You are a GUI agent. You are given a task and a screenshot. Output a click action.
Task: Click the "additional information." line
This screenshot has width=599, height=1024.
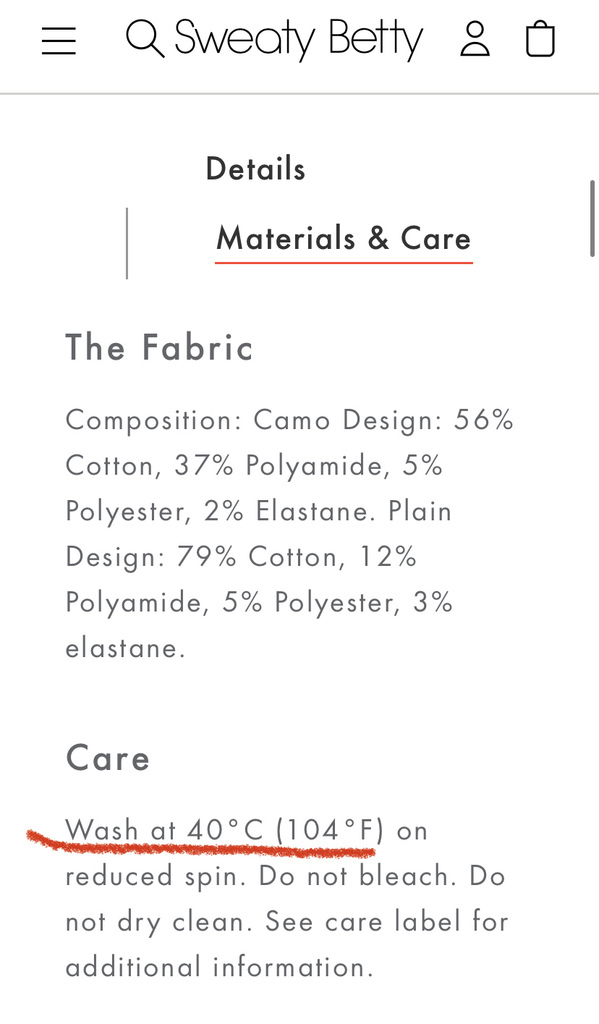[x=219, y=967]
